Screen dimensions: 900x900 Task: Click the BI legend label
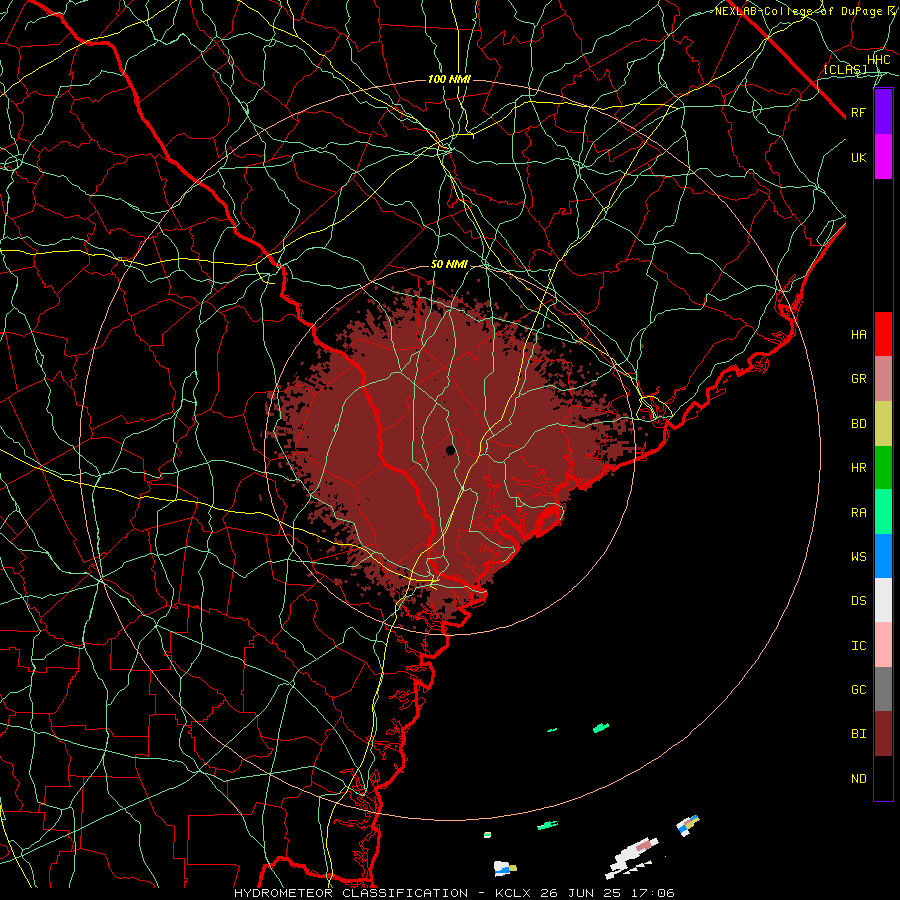[x=858, y=733]
